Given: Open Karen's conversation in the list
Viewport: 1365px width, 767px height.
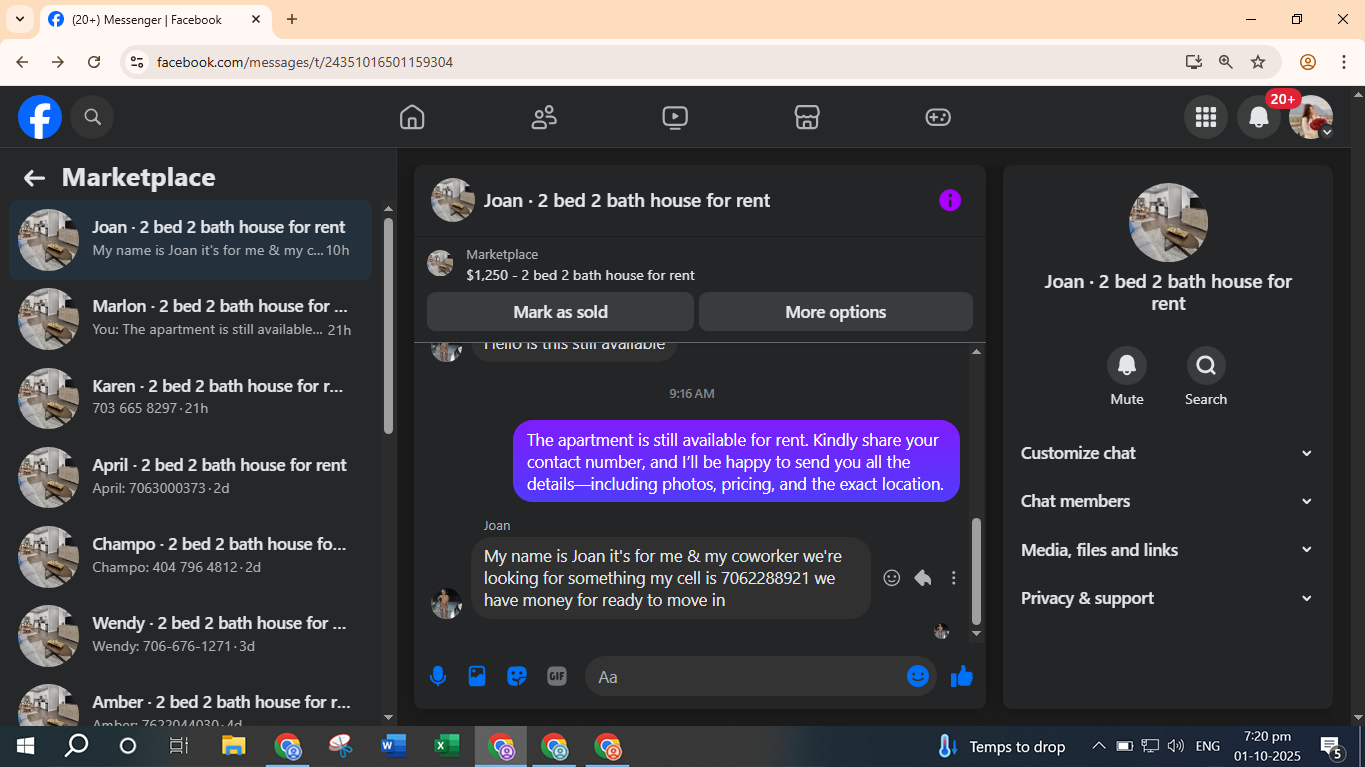Looking at the screenshot, I should 191,398.
